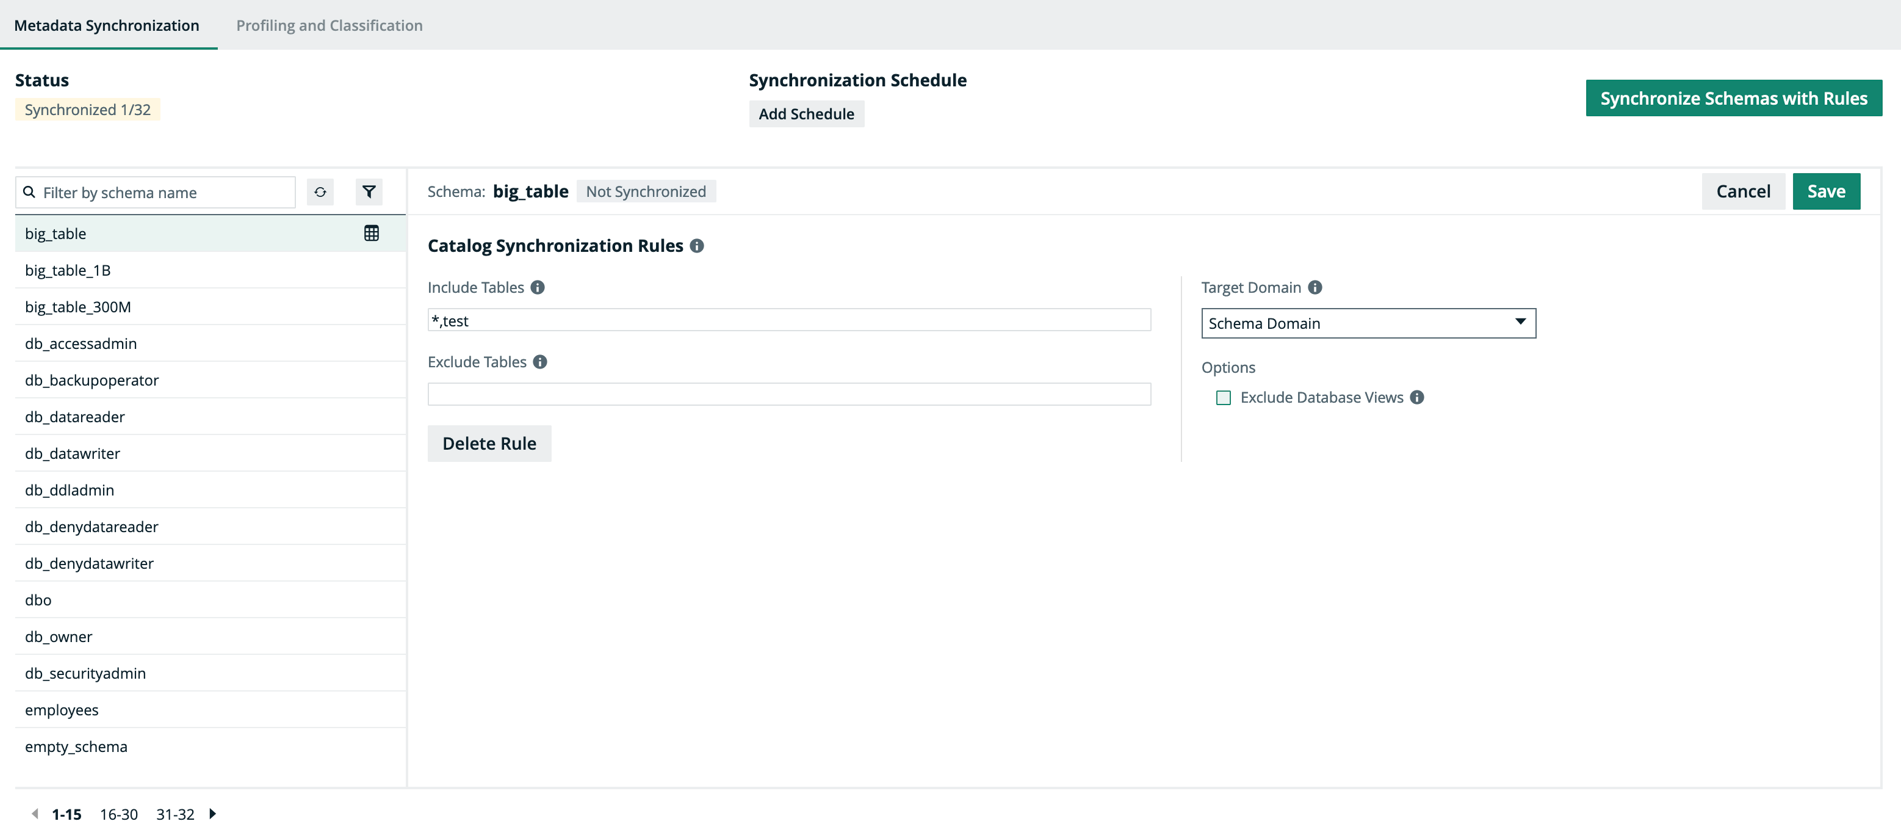Click the Synchronize Schemas with Rules button
The height and width of the screenshot is (838, 1901).
pyautogui.click(x=1733, y=98)
